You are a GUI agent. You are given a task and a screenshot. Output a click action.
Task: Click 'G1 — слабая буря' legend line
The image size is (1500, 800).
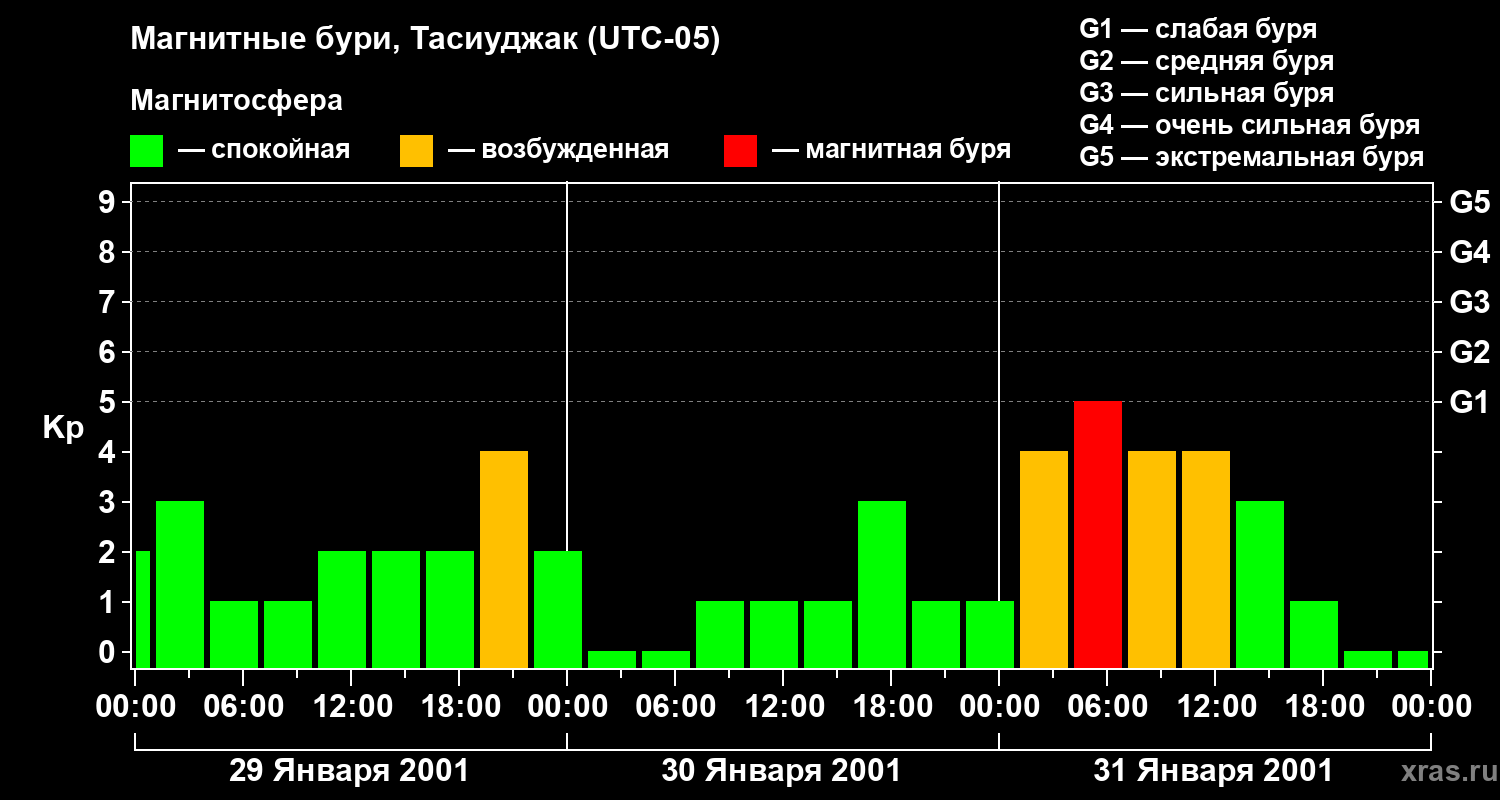(1198, 29)
